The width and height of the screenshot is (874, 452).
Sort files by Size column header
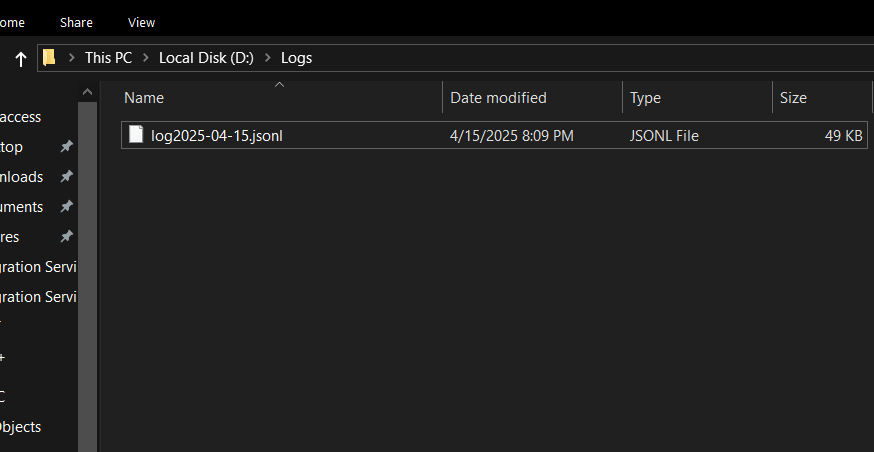point(793,98)
